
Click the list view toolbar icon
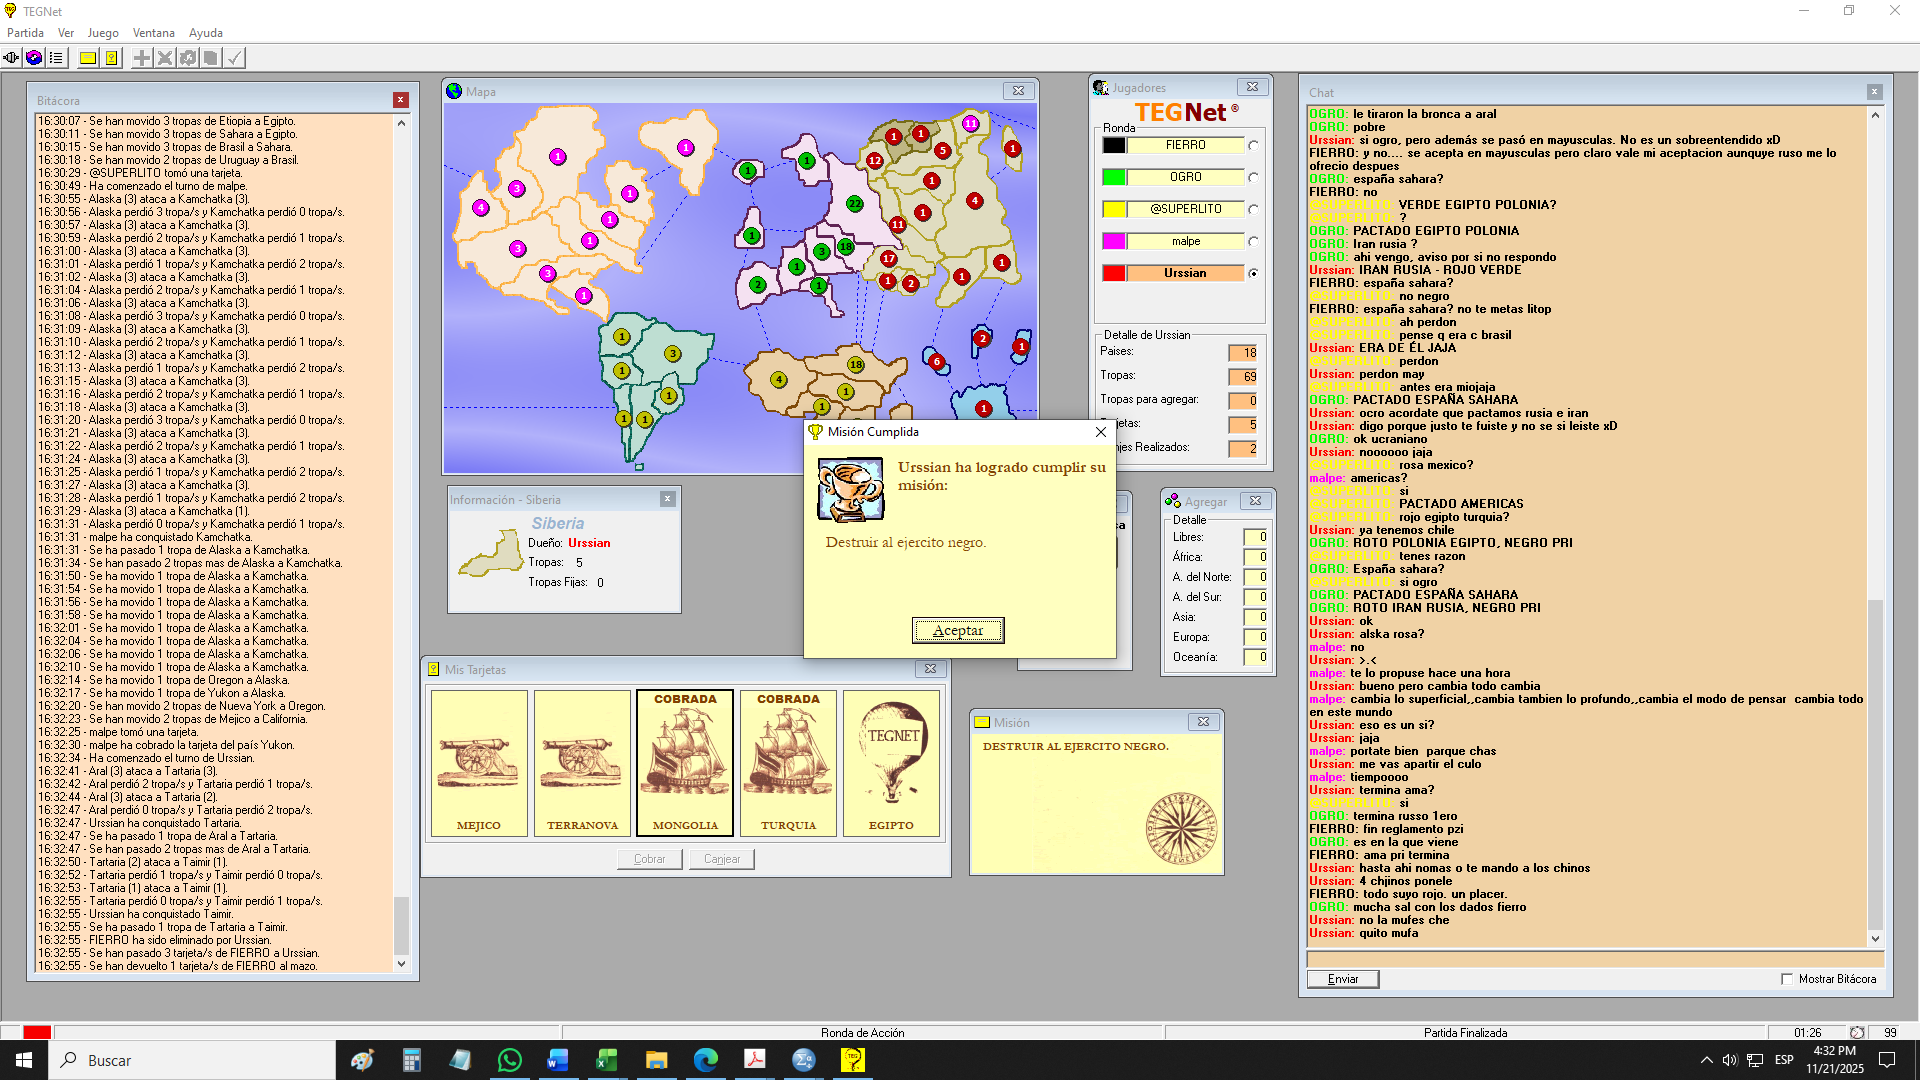click(56, 58)
